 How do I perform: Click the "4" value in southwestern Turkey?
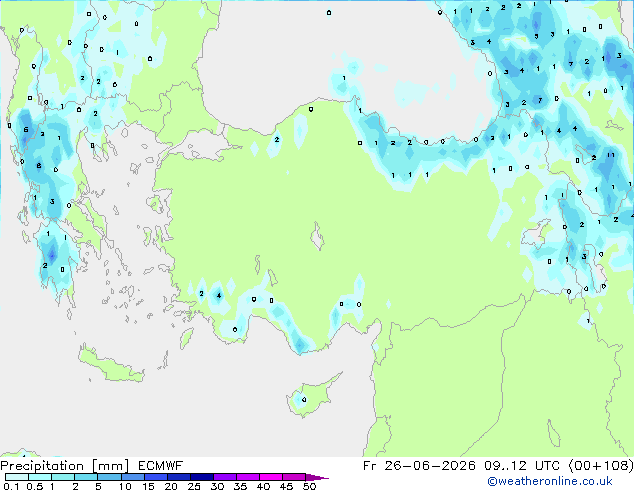tap(219, 295)
